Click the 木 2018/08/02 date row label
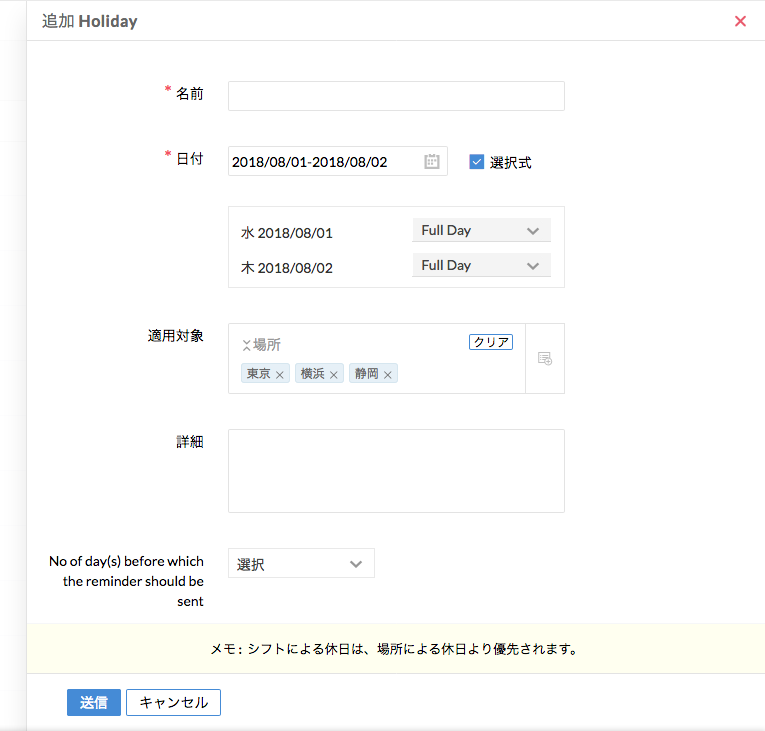 click(287, 268)
